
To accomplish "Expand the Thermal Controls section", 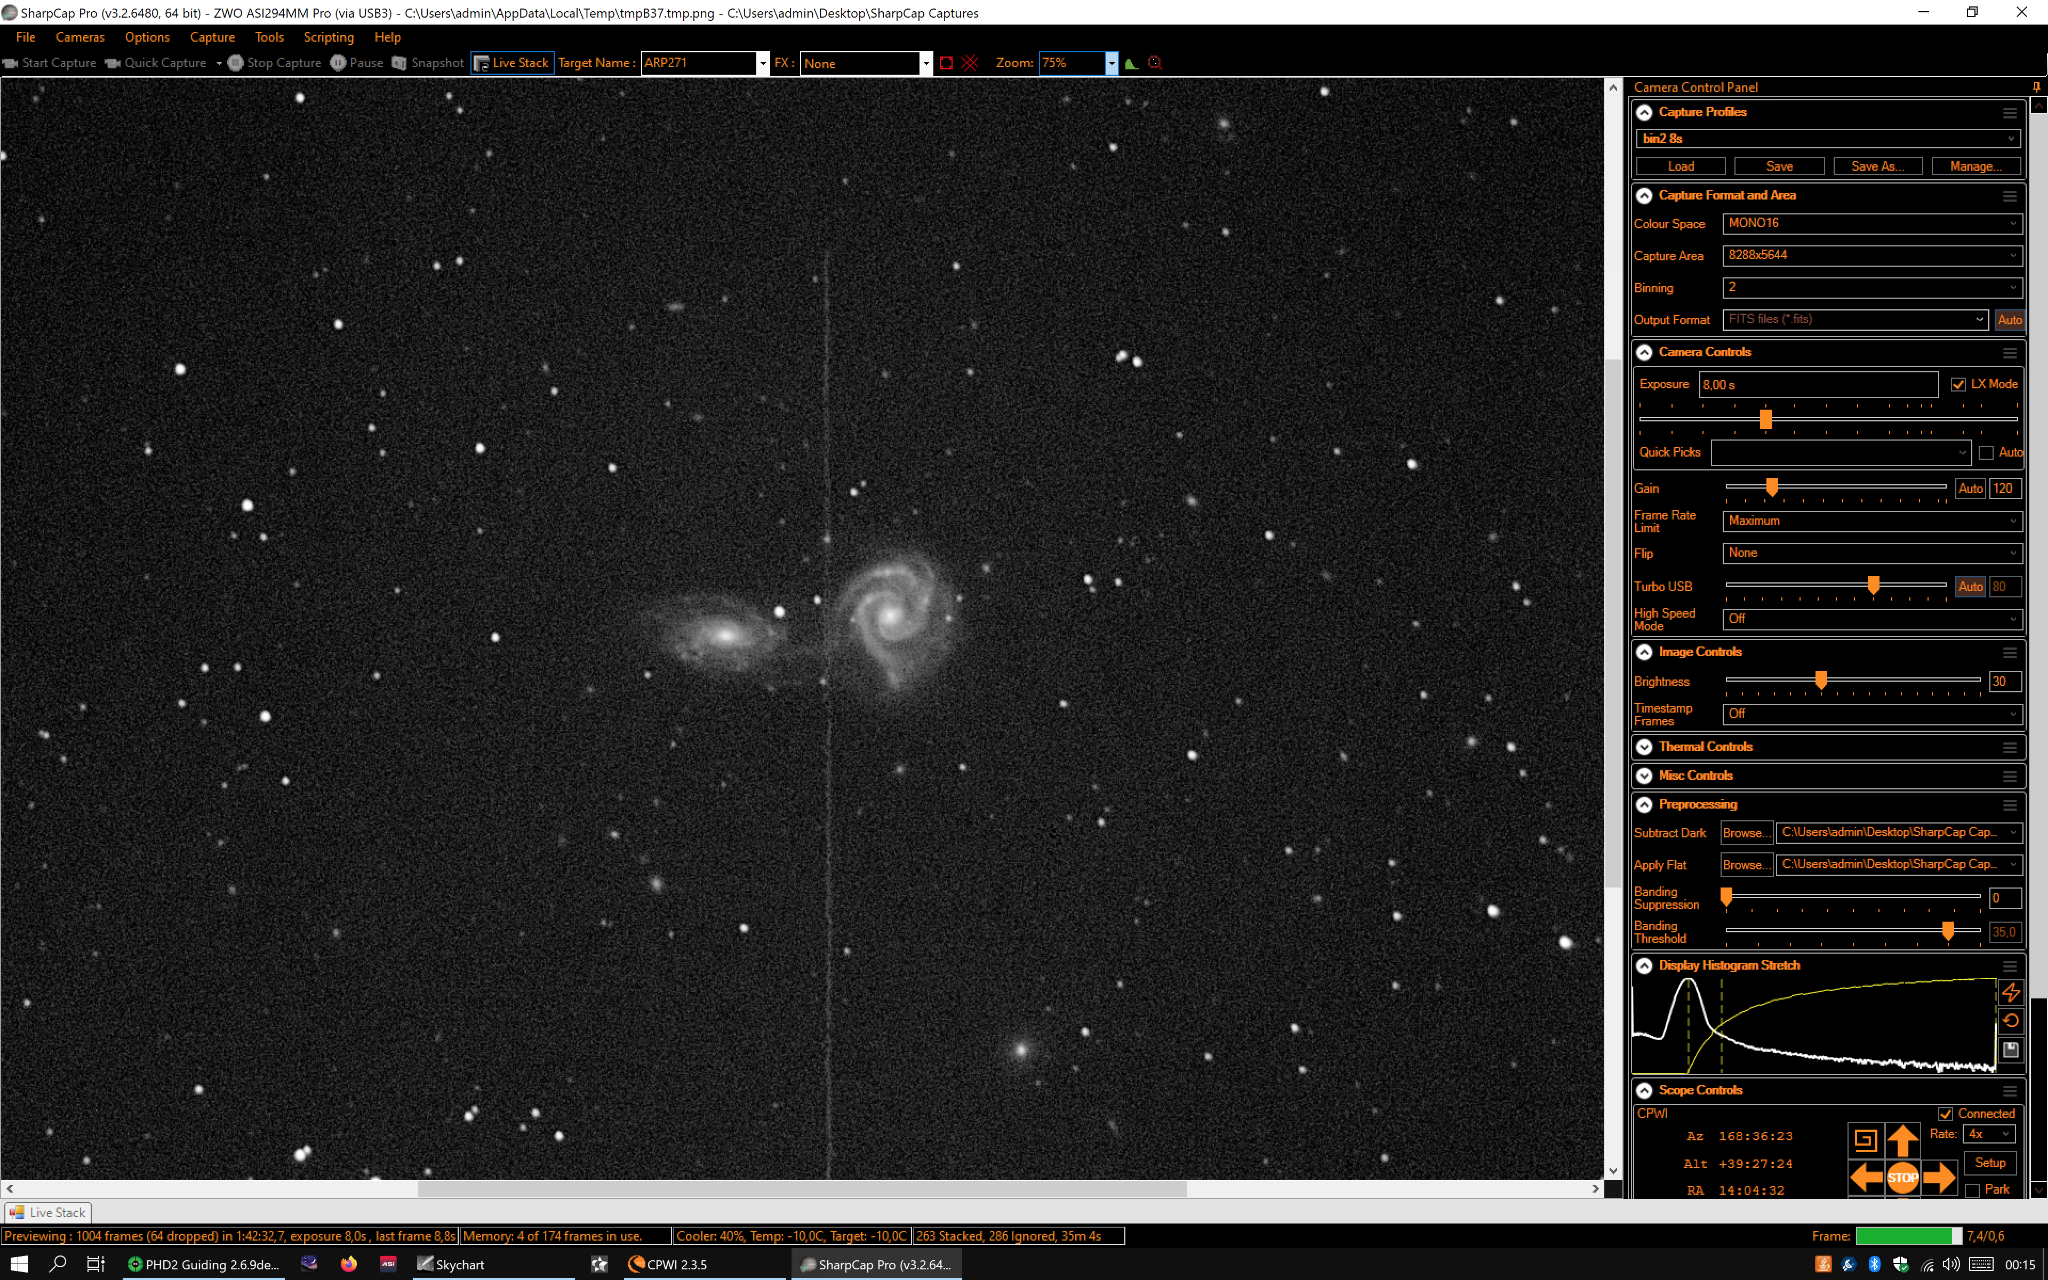I will point(1644,747).
